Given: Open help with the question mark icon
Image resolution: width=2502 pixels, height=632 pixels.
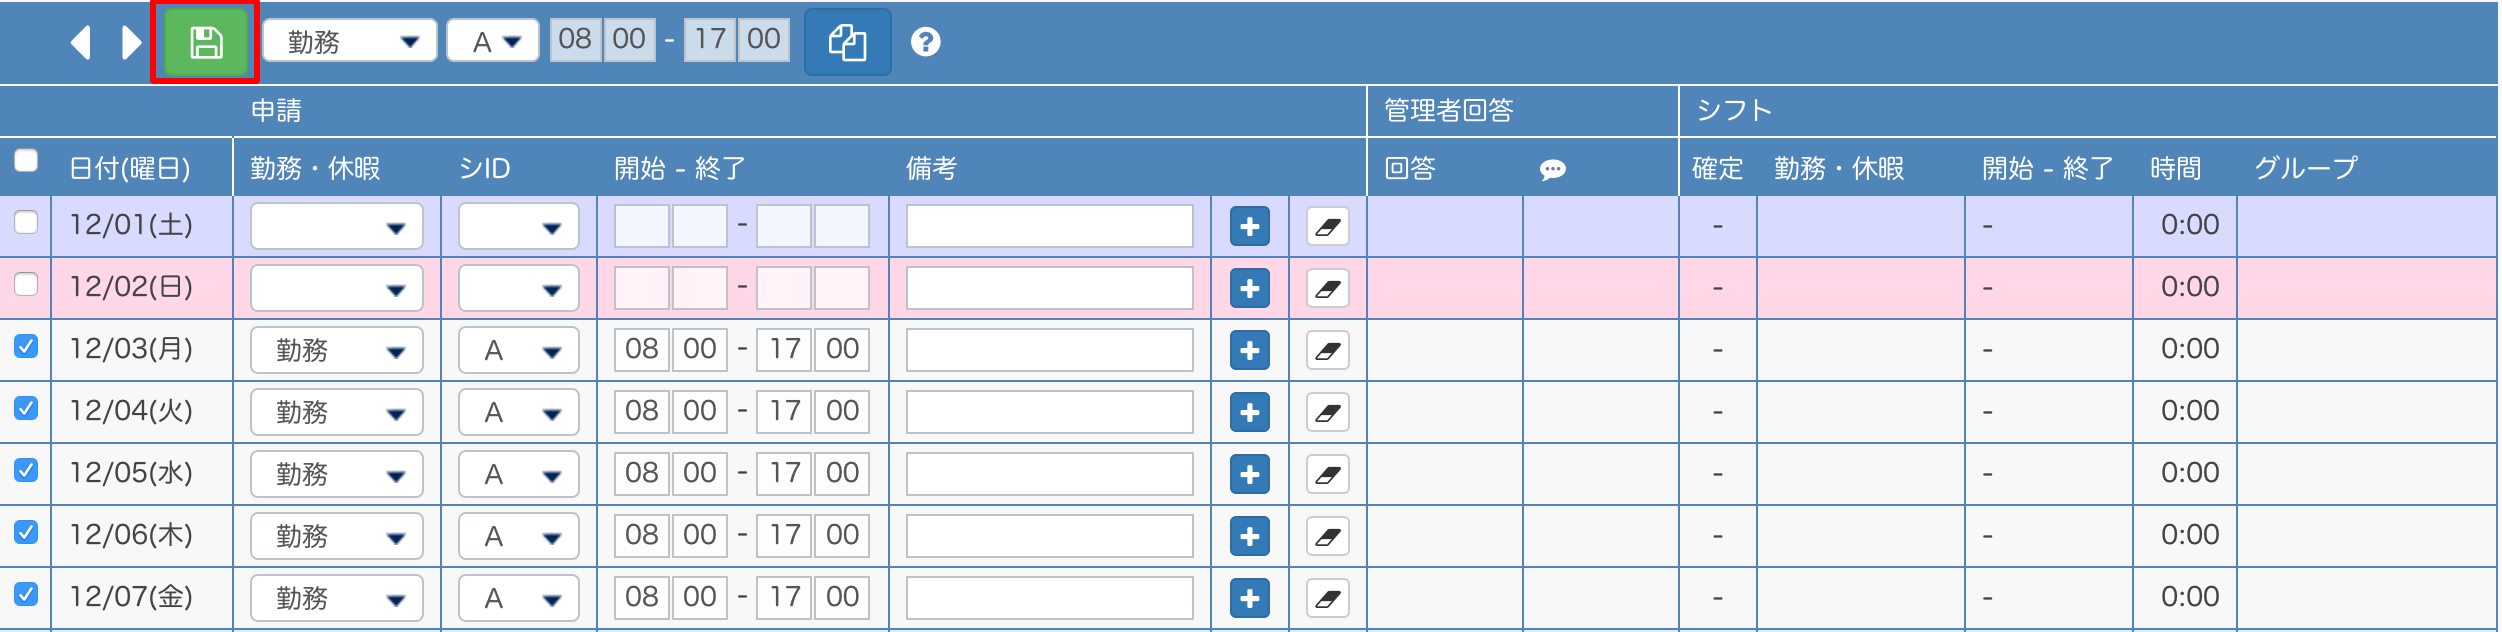Looking at the screenshot, I should [925, 42].
